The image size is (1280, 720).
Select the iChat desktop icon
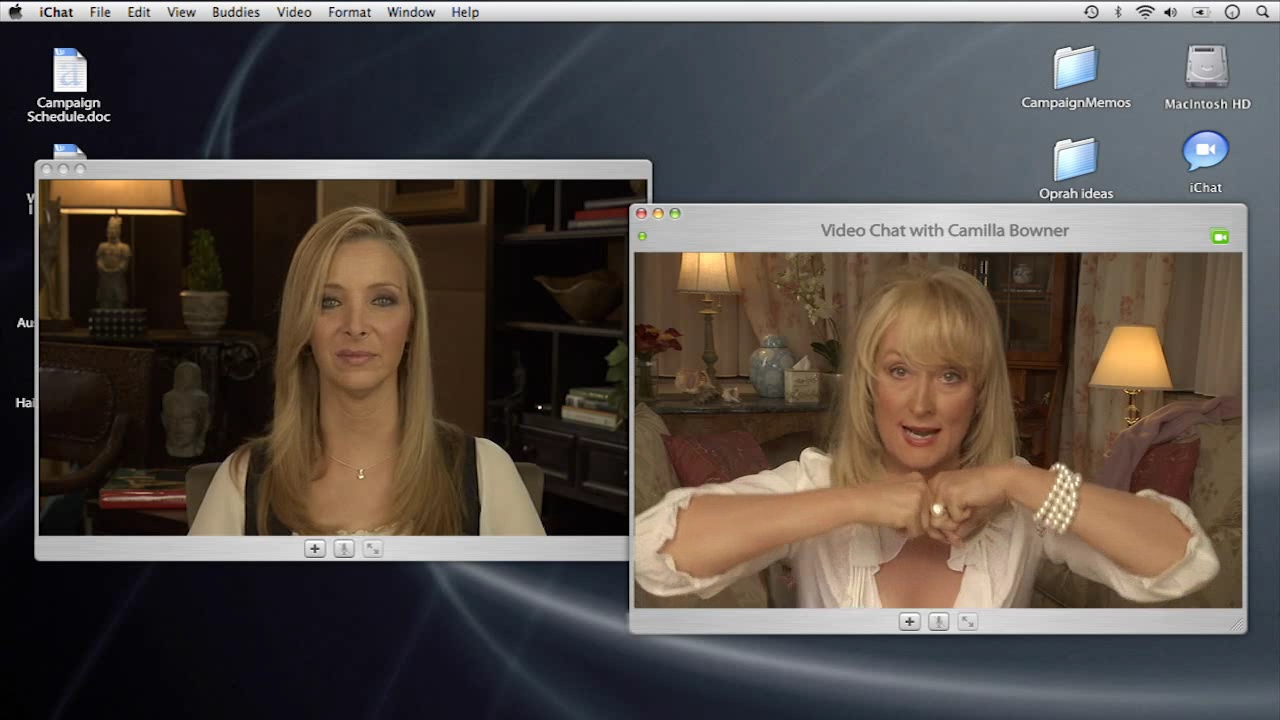[x=1206, y=162]
